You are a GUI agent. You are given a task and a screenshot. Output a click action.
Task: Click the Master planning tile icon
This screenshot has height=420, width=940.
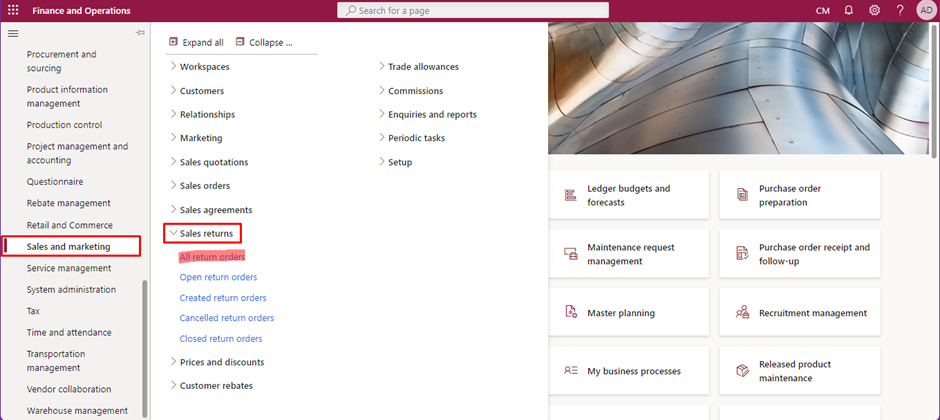click(x=571, y=312)
